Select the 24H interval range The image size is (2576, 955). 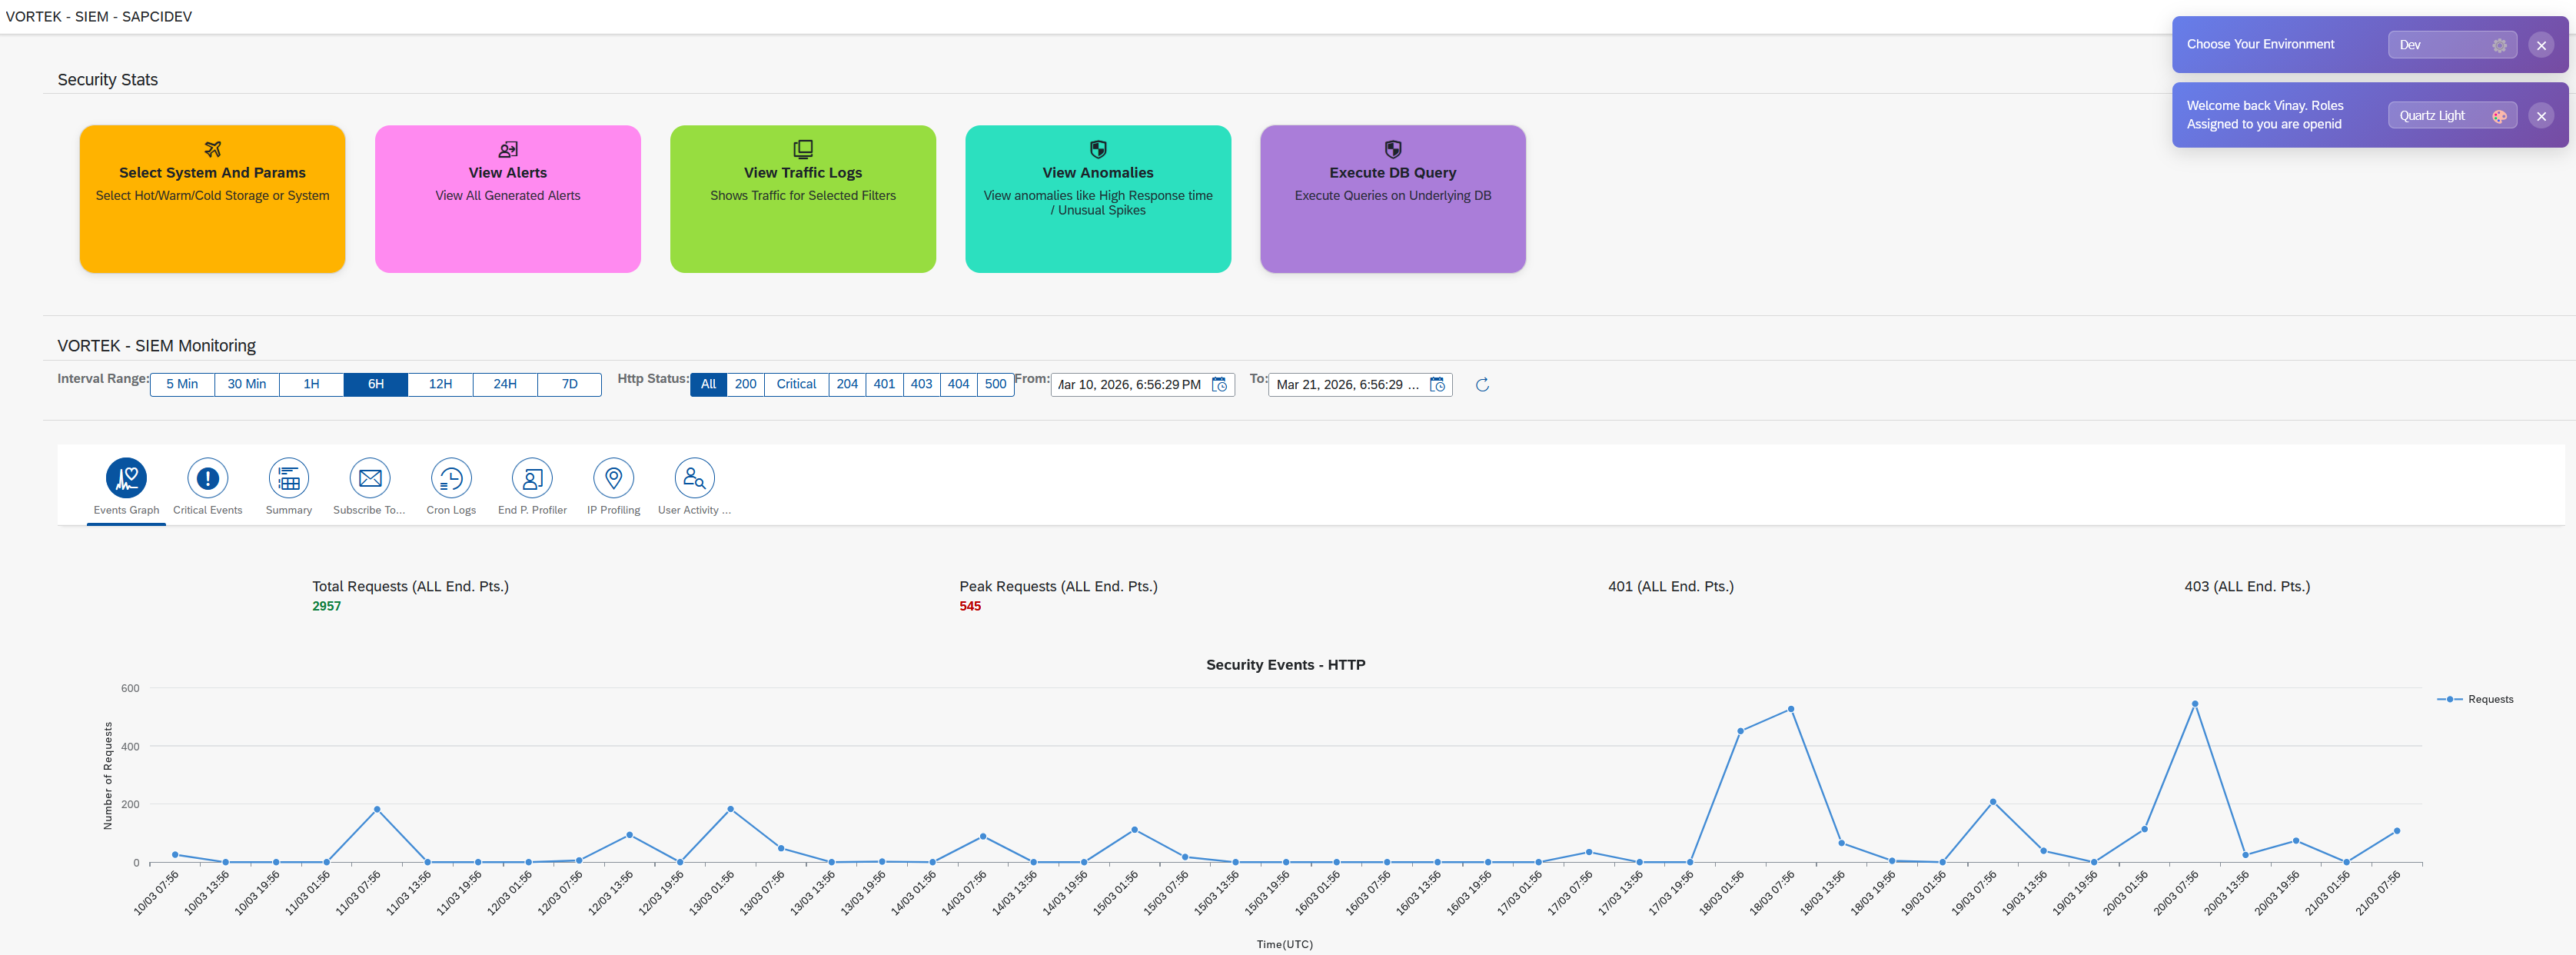pyautogui.click(x=505, y=385)
